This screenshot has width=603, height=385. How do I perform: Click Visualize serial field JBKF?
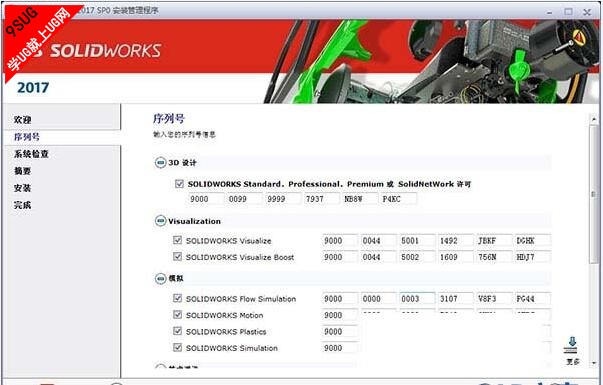point(494,240)
